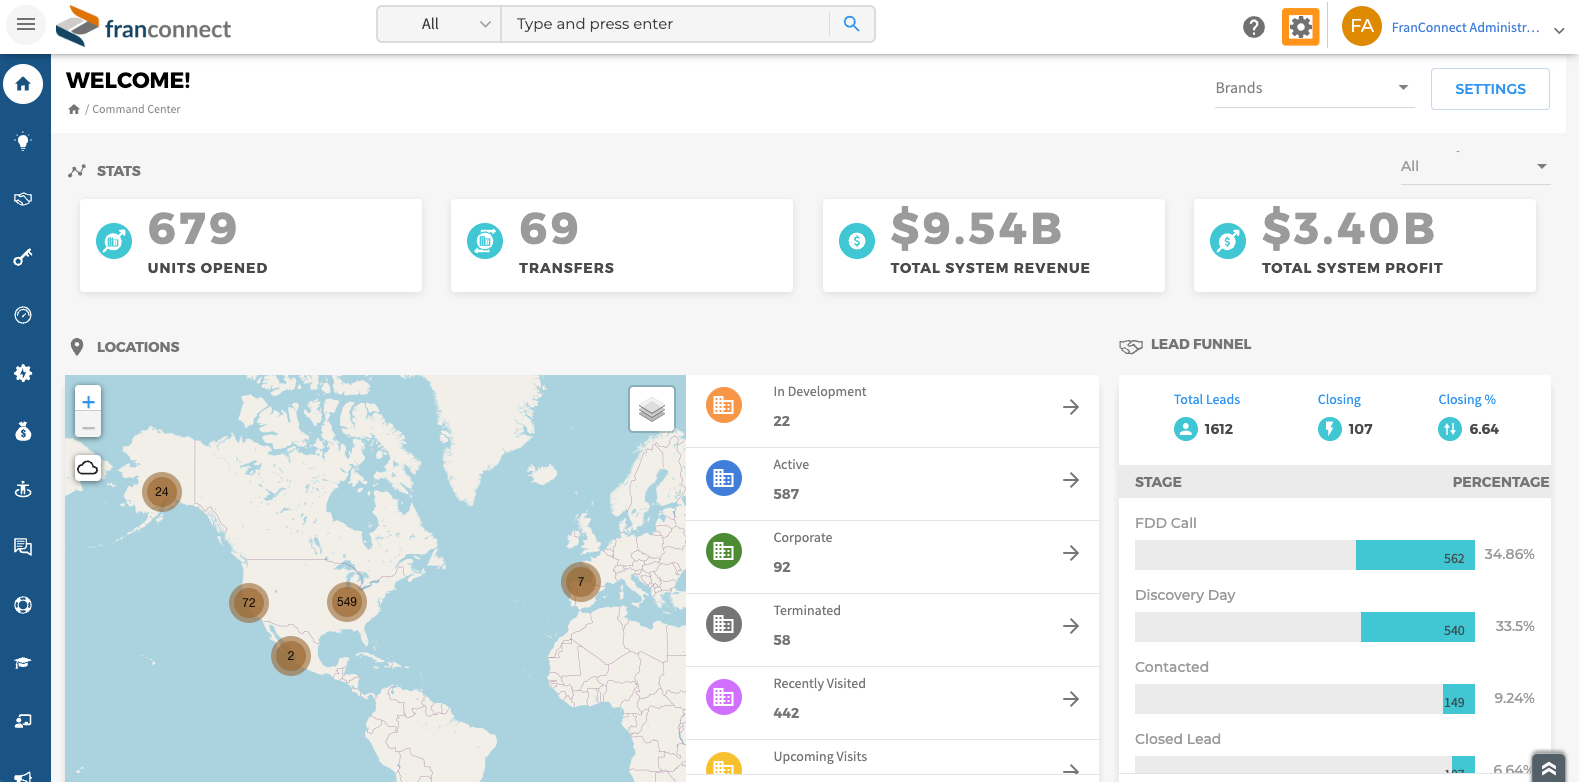Viewport: 1579px width, 782px height.
Task: Click the Upcoming Visits row
Action: 892,761
